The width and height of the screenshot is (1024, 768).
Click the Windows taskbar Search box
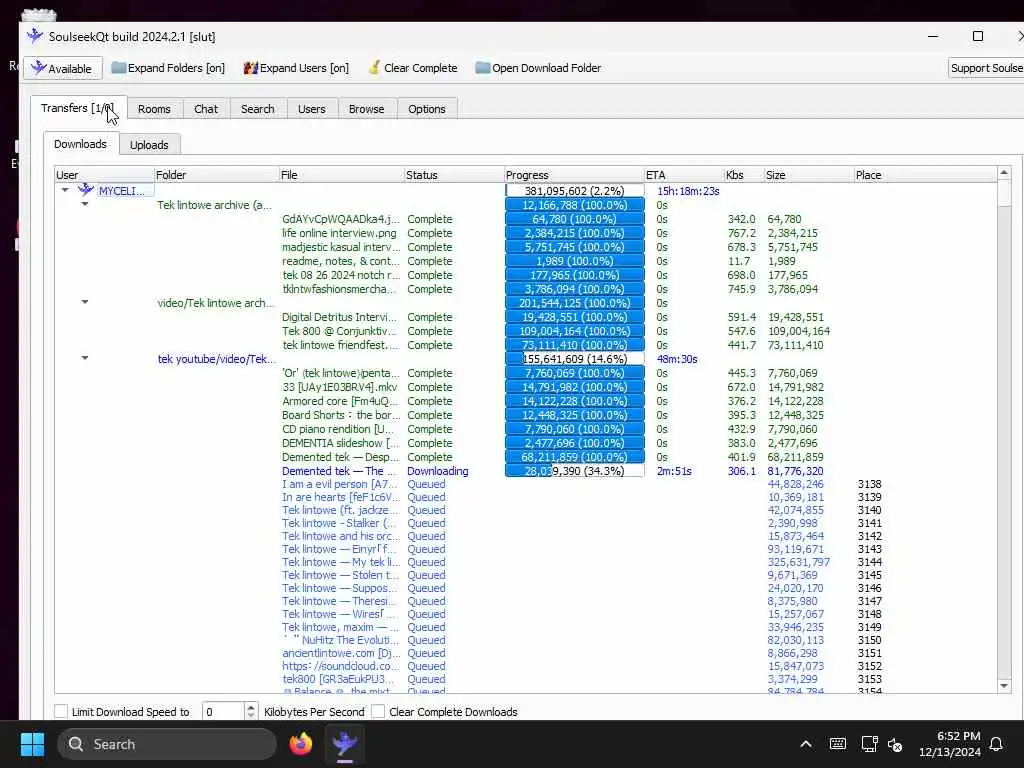[167, 744]
